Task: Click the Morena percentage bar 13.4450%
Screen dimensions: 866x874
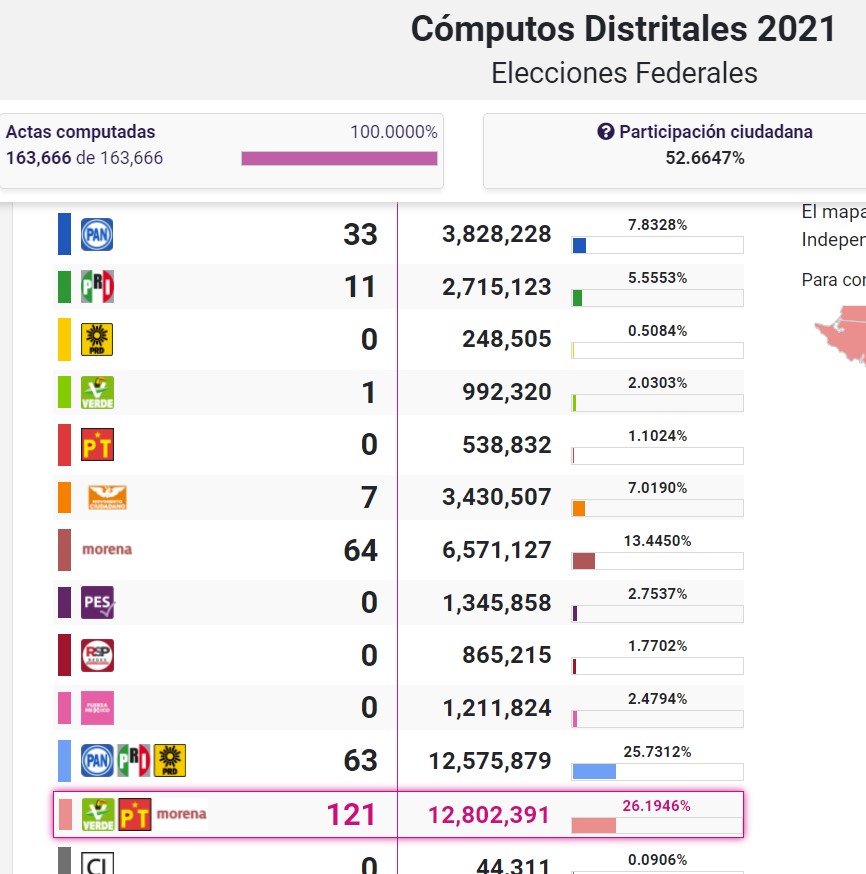Action: [x=657, y=561]
